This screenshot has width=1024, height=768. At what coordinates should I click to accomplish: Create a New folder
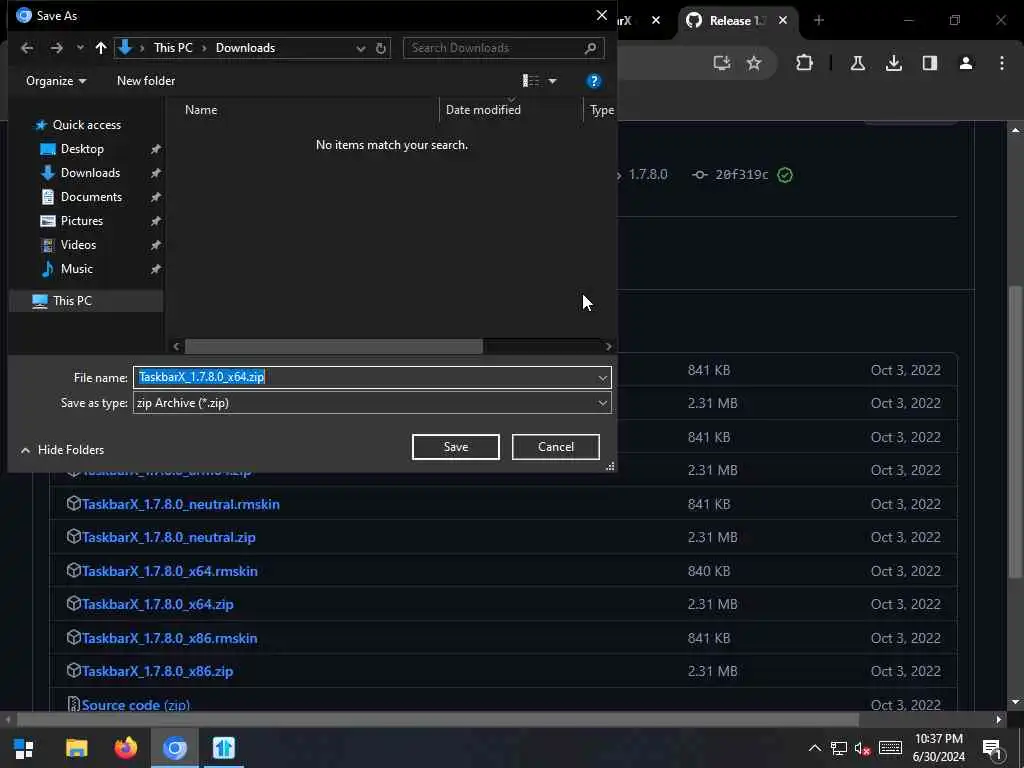[146, 81]
